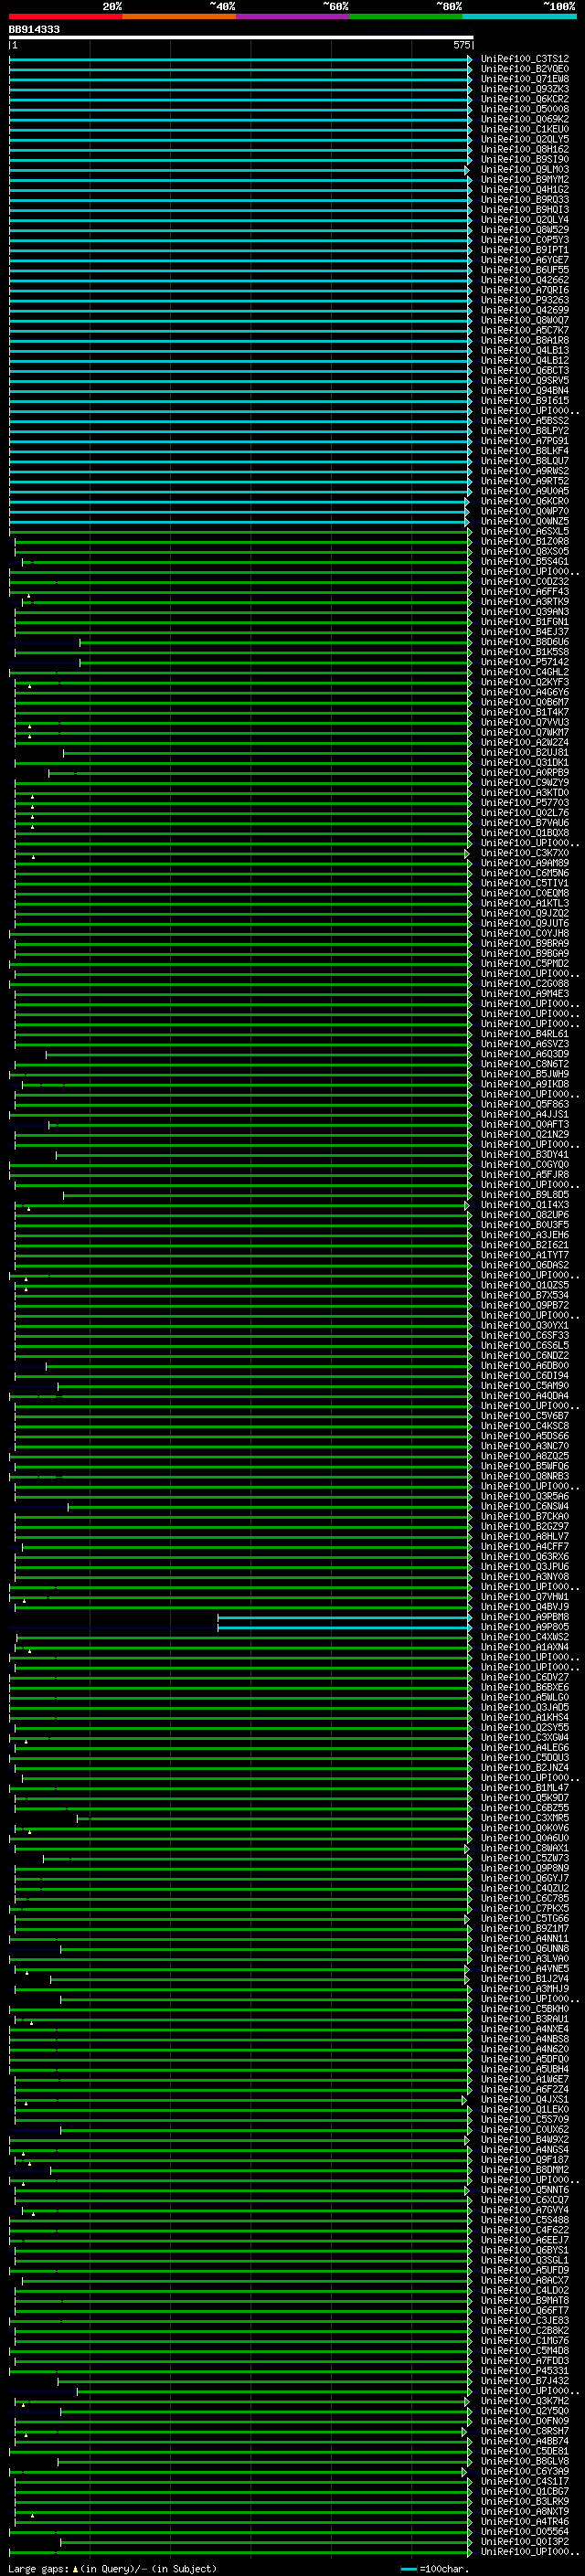Select label UniRef100_B7CKA0
This screenshot has height=2576, width=585.
[x=525, y=1517]
